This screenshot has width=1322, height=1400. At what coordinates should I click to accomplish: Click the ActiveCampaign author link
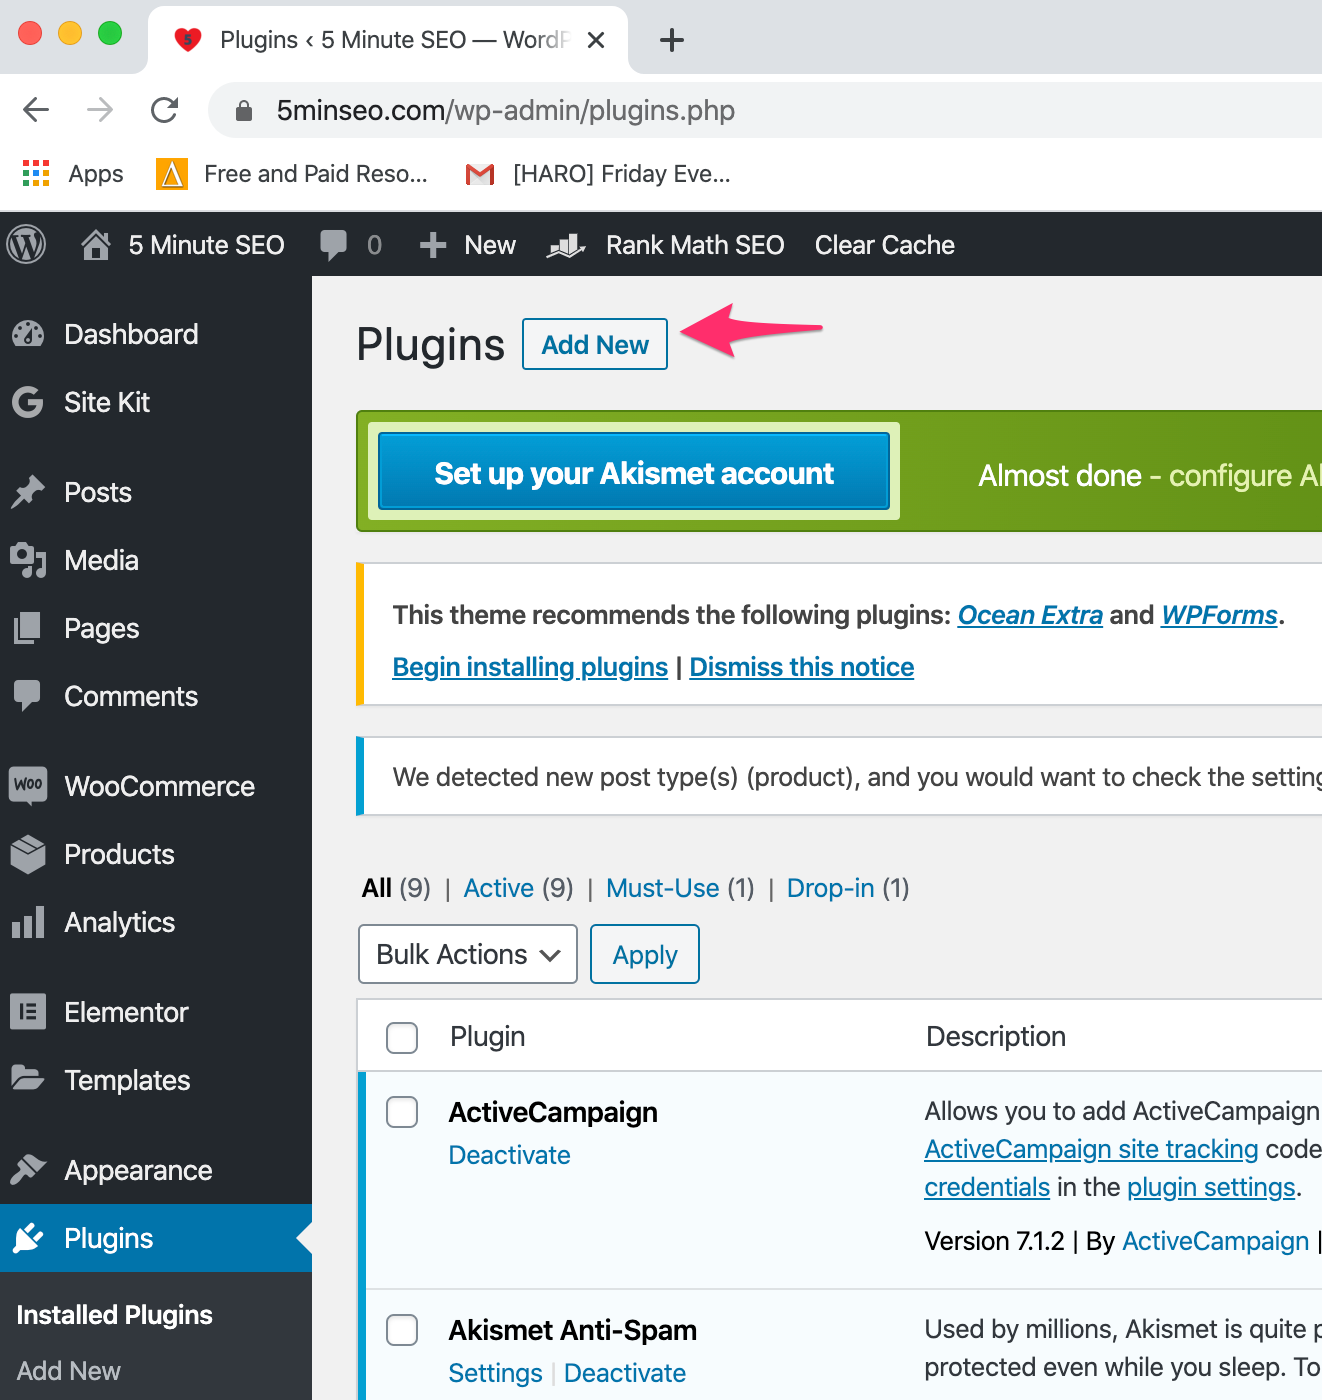1215,1241
